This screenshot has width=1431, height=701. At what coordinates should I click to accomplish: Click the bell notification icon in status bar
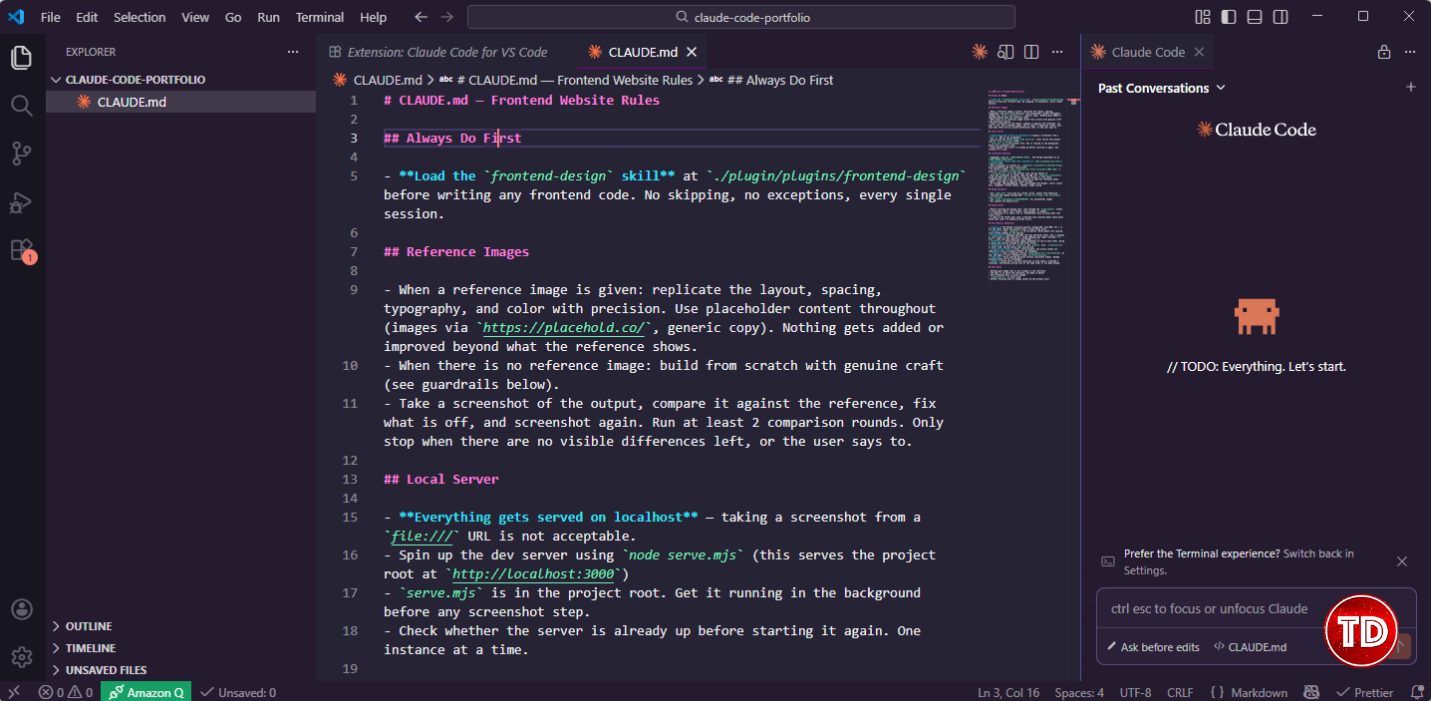pos(1418,691)
